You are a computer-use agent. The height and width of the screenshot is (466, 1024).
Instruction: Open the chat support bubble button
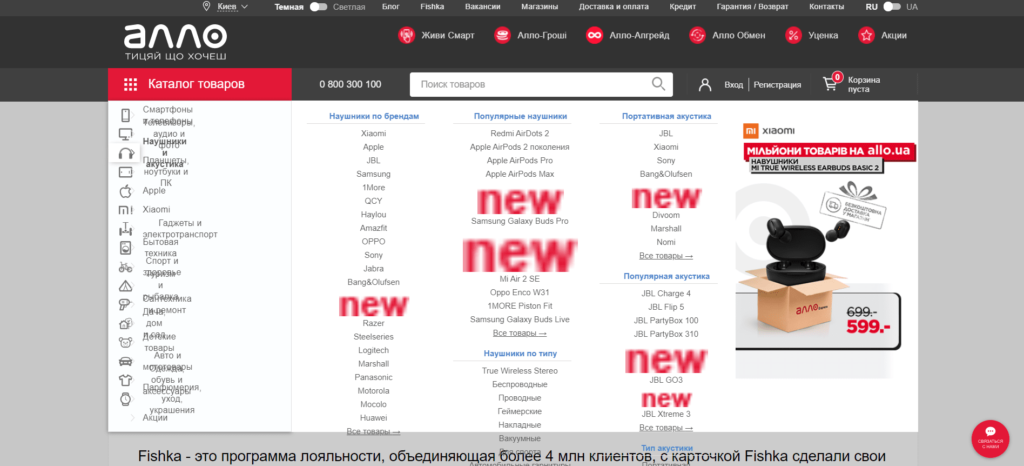[990, 439]
